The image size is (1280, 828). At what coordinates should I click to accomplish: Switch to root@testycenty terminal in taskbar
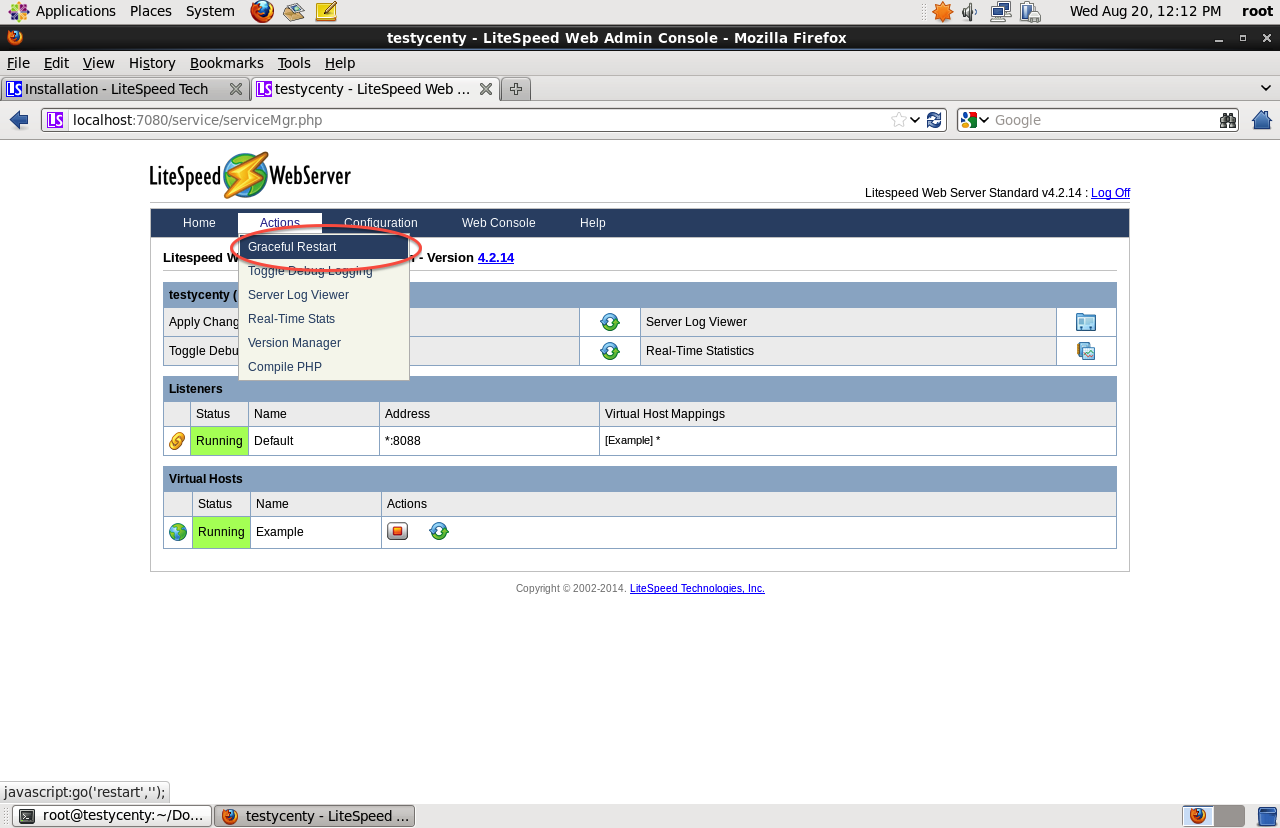pyautogui.click(x=112, y=816)
